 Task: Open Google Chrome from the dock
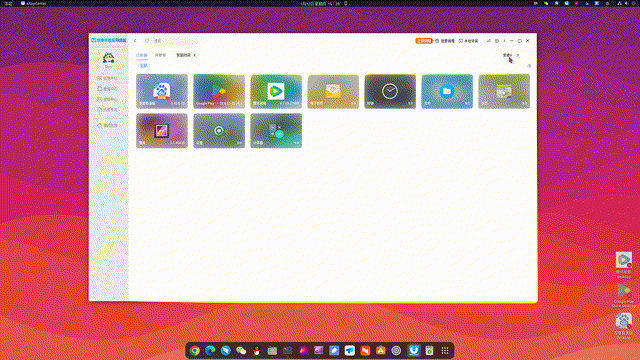pos(195,351)
